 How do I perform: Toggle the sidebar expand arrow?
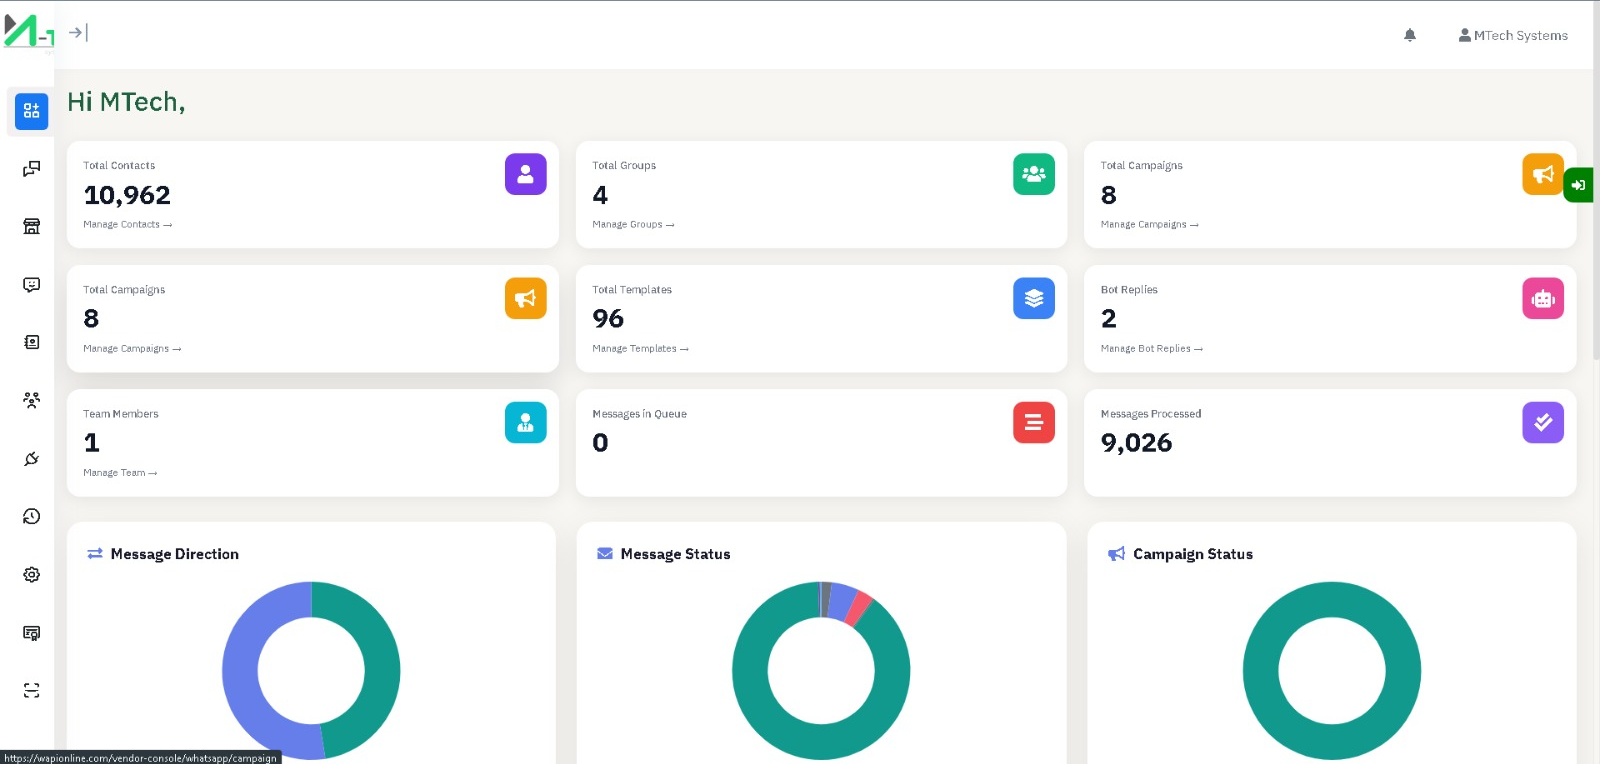click(x=78, y=33)
